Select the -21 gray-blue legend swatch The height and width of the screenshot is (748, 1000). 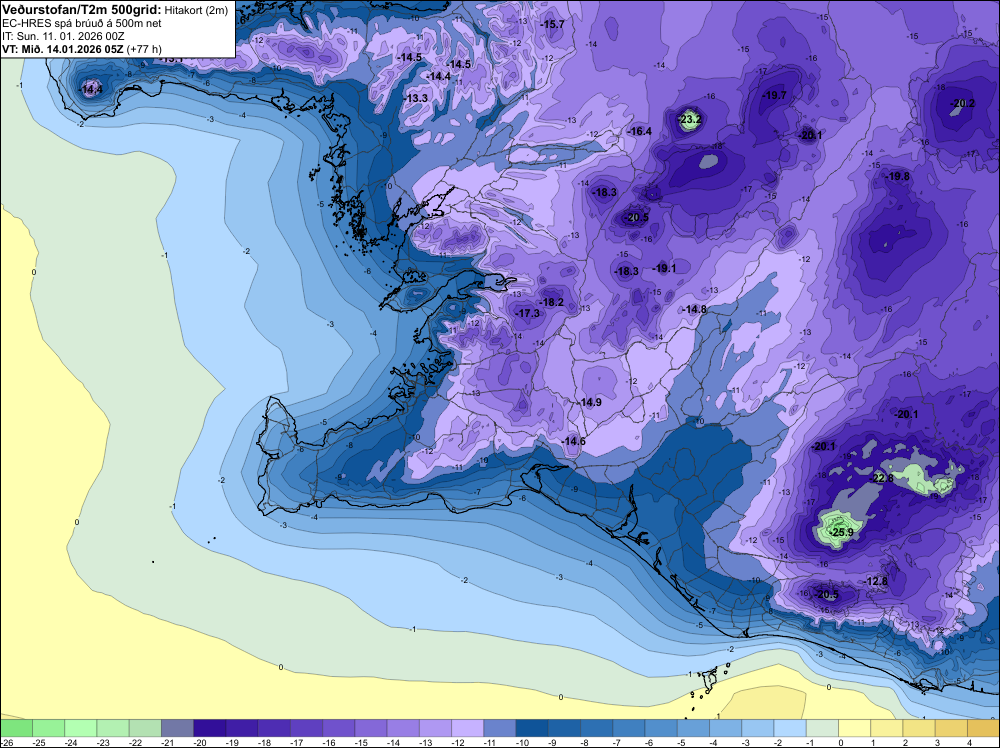[177, 728]
